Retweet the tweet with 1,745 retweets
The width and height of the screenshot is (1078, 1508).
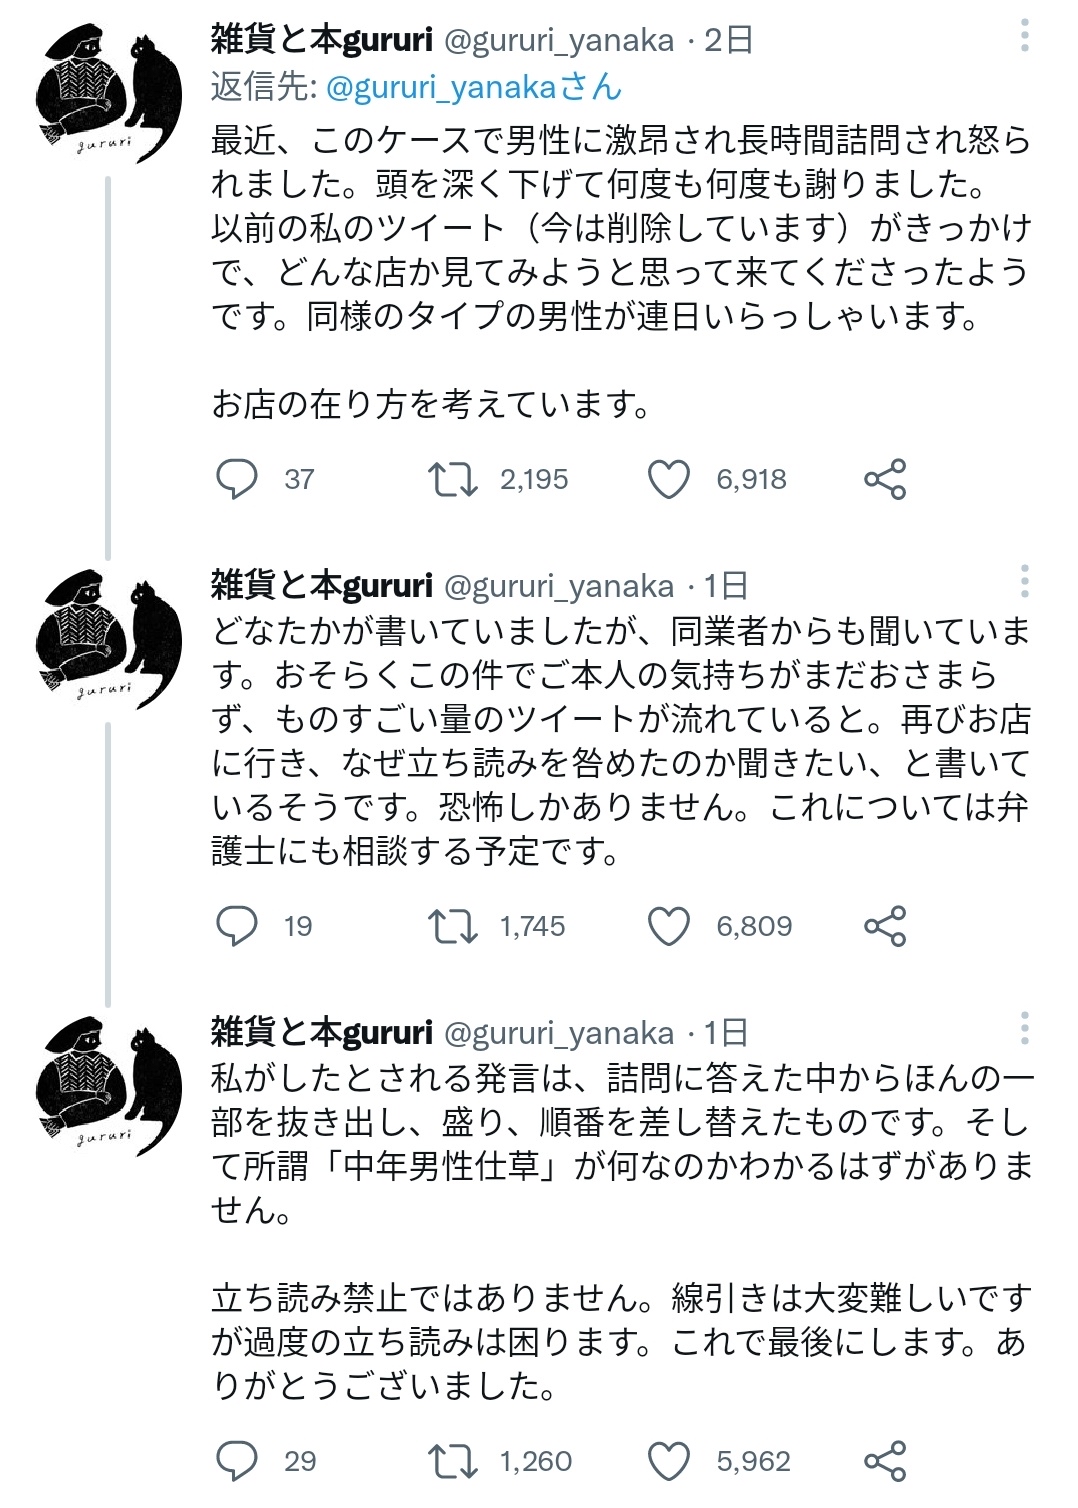click(x=452, y=926)
